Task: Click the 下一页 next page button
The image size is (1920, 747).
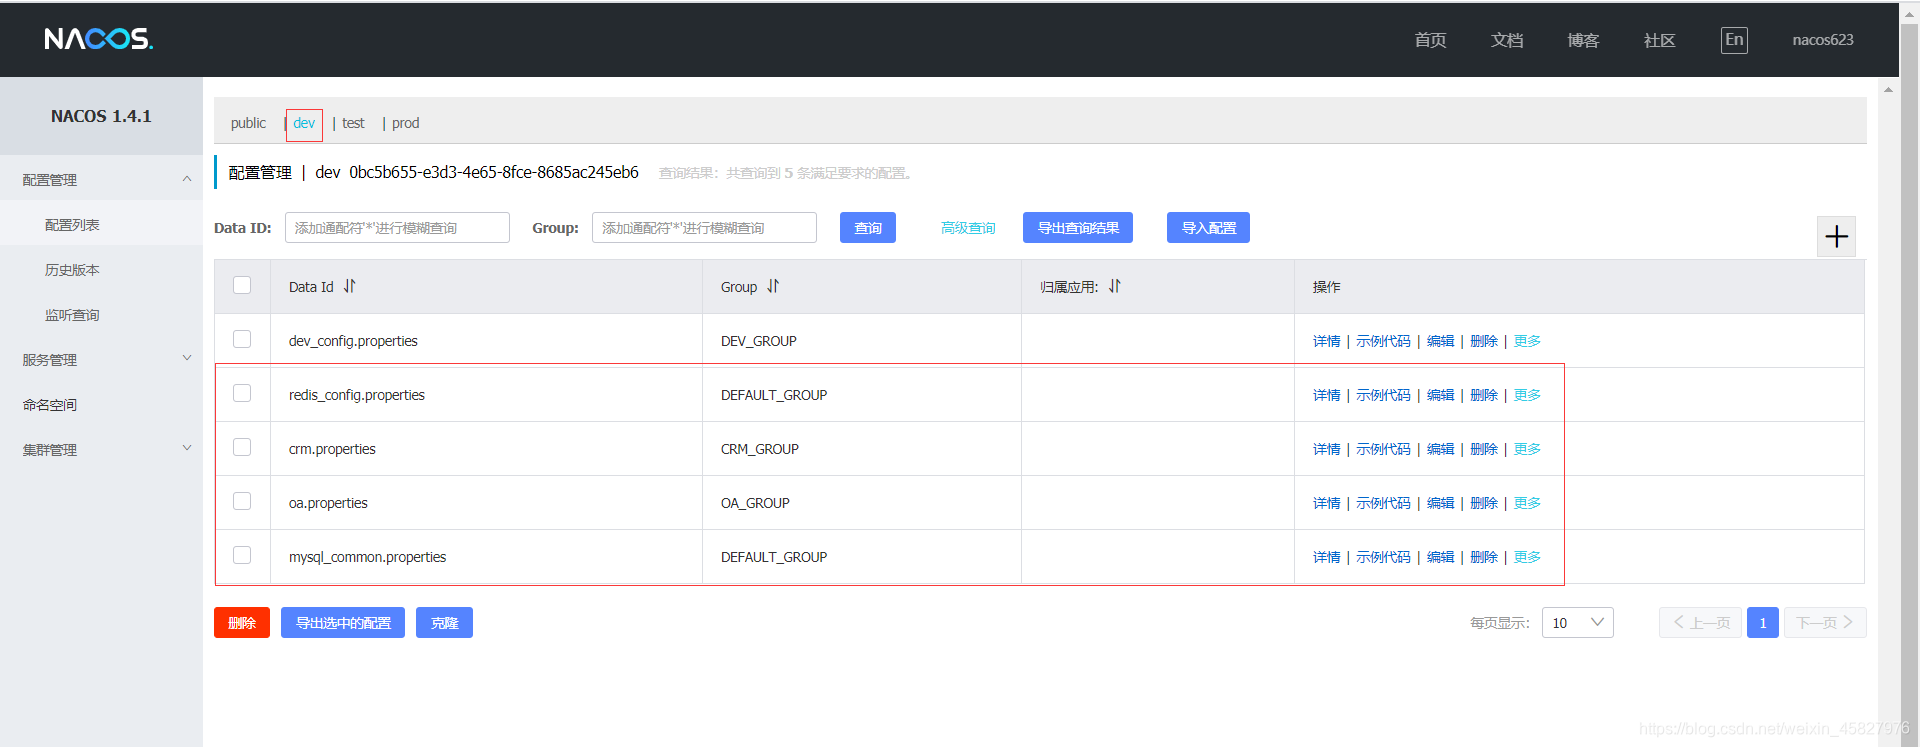Action: click(x=1825, y=623)
